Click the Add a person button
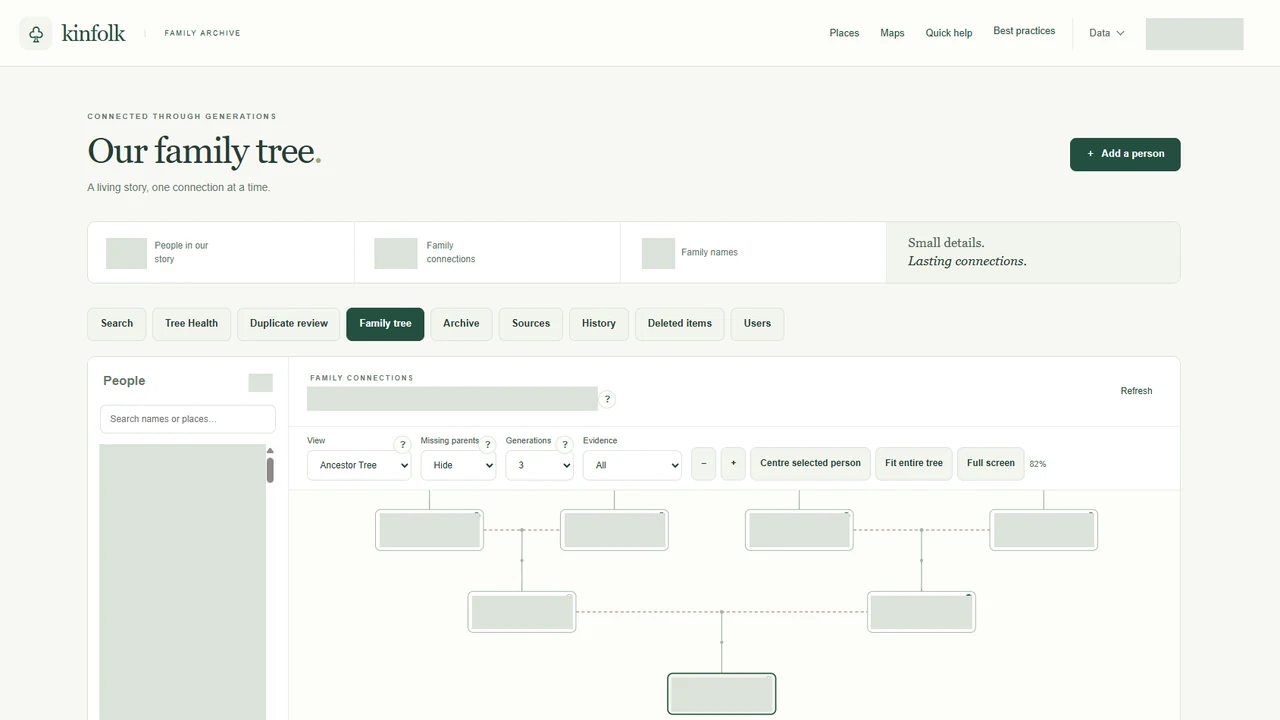Viewport: 1280px width, 720px height. [1125, 154]
